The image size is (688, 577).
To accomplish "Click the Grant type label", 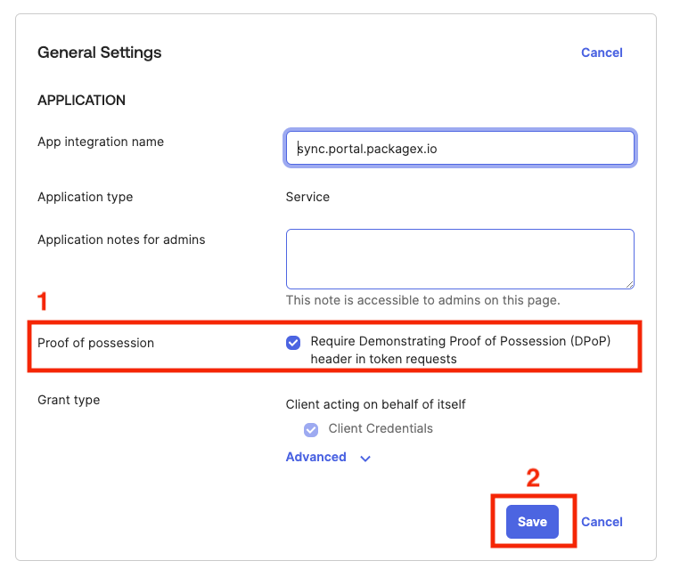I will click(69, 400).
